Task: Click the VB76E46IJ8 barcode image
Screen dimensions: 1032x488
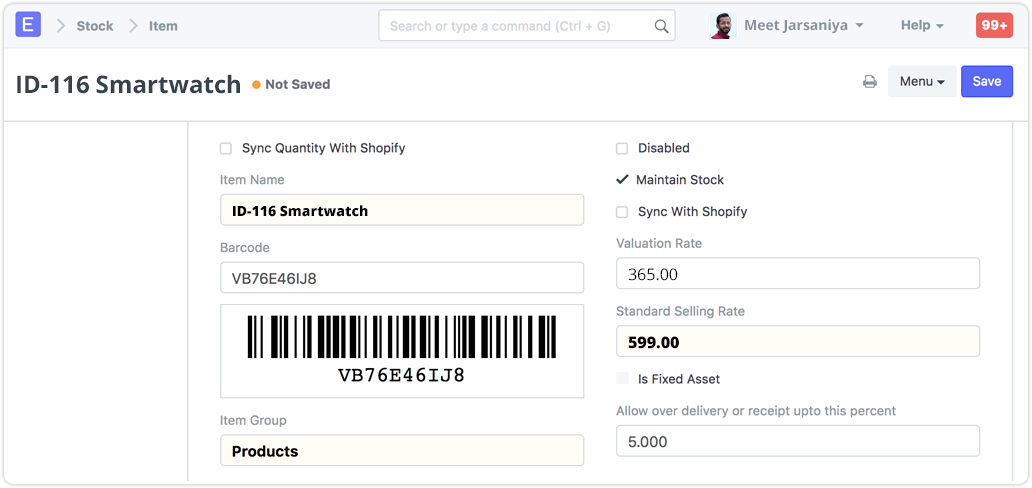Action: click(402, 351)
